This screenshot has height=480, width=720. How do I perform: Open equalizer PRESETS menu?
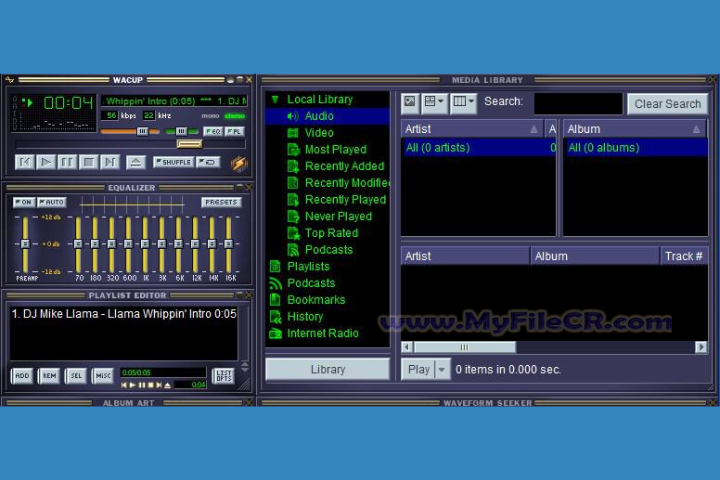pos(221,202)
